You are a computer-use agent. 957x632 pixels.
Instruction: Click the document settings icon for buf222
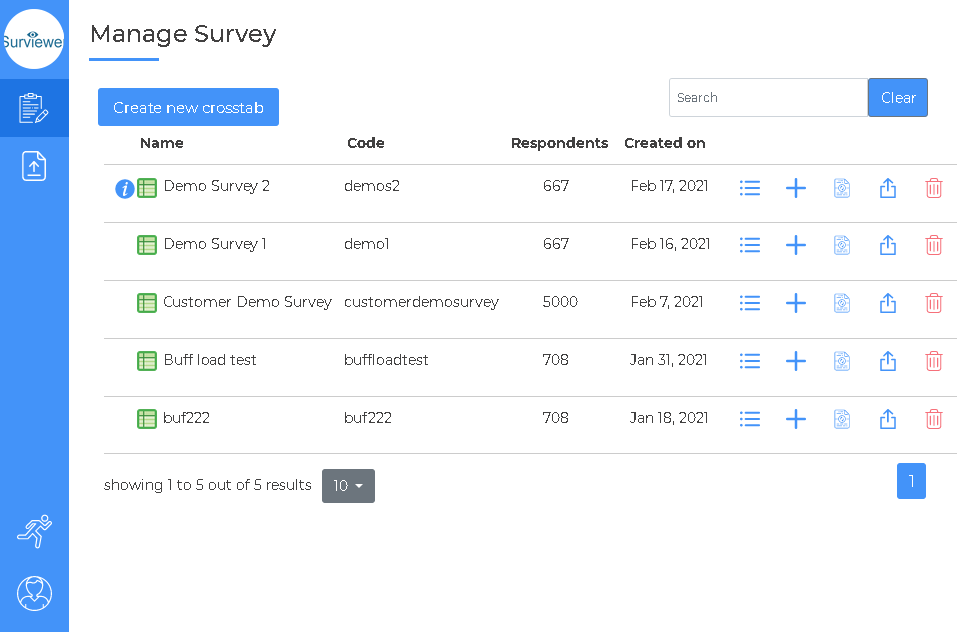coord(842,419)
